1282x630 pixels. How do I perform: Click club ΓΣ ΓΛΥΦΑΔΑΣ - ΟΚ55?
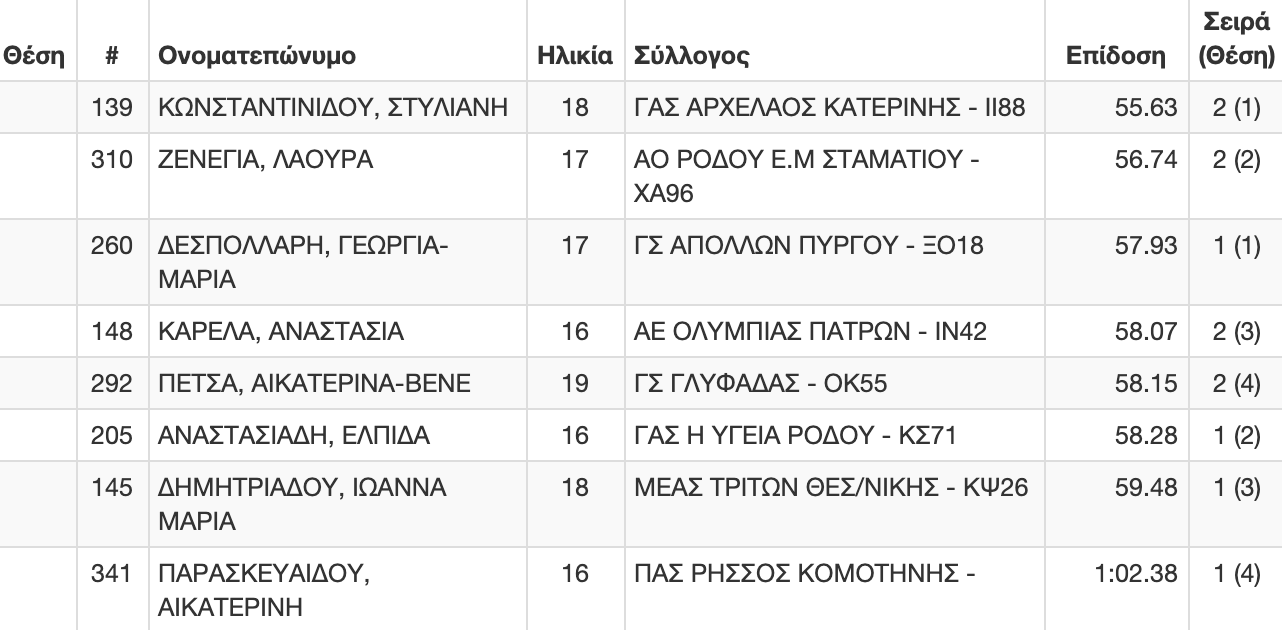(x=761, y=383)
